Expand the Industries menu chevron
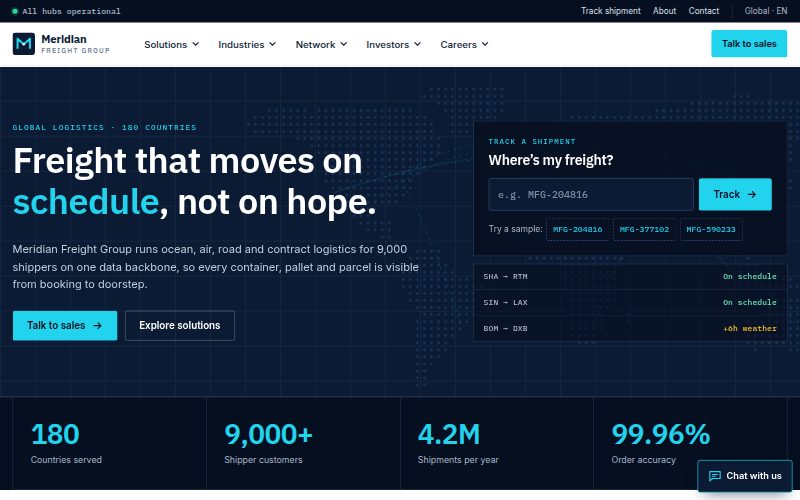The width and height of the screenshot is (800, 500). tap(272, 44)
